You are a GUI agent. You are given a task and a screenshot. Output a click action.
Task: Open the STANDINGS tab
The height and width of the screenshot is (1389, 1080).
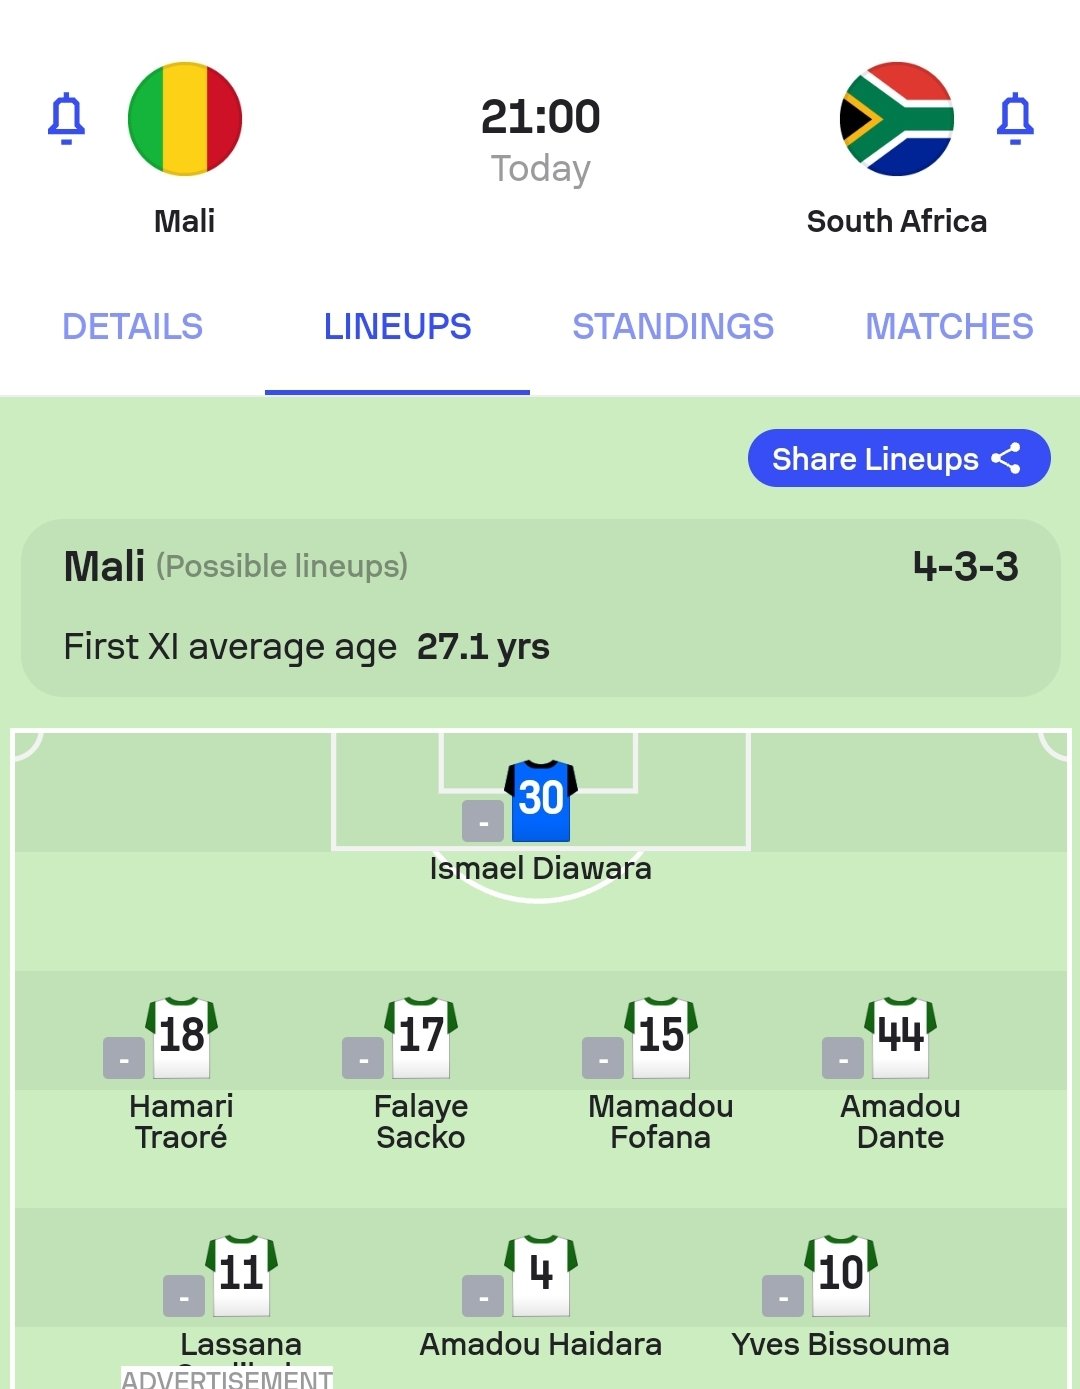pos(673,327)
